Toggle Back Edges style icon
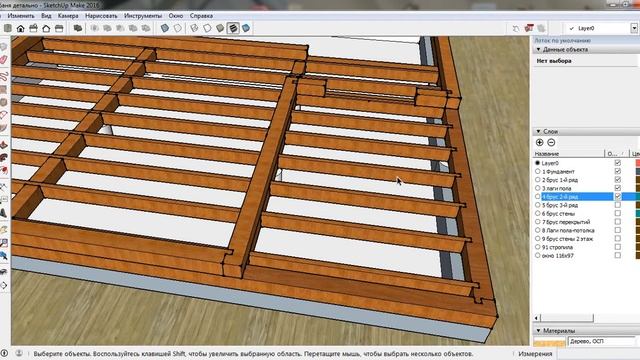Image resolution: width=640 pixels, height=360 pixels. (x=178, y=28)
